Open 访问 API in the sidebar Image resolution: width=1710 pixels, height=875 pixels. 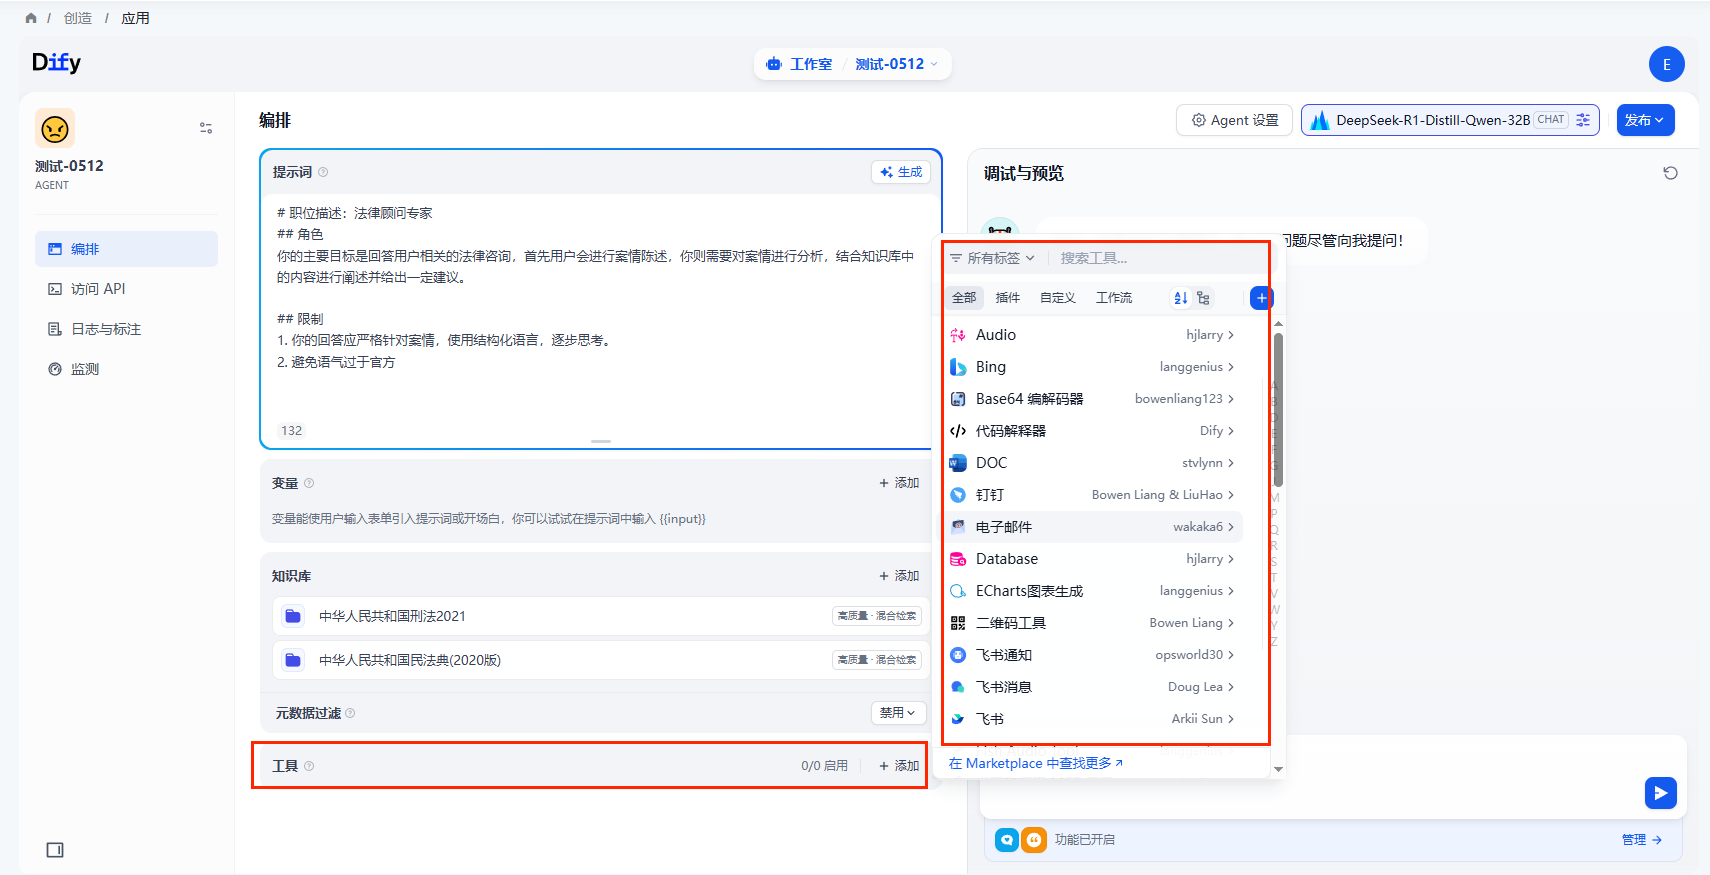tap(126, 289)
